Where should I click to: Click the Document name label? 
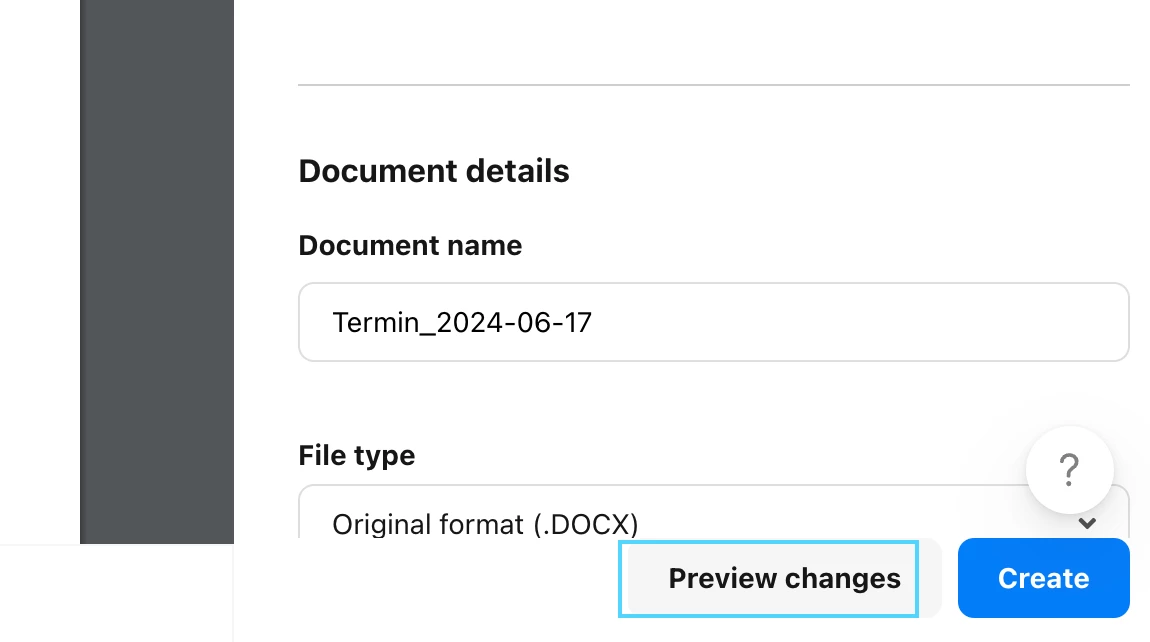click(410, 245)
